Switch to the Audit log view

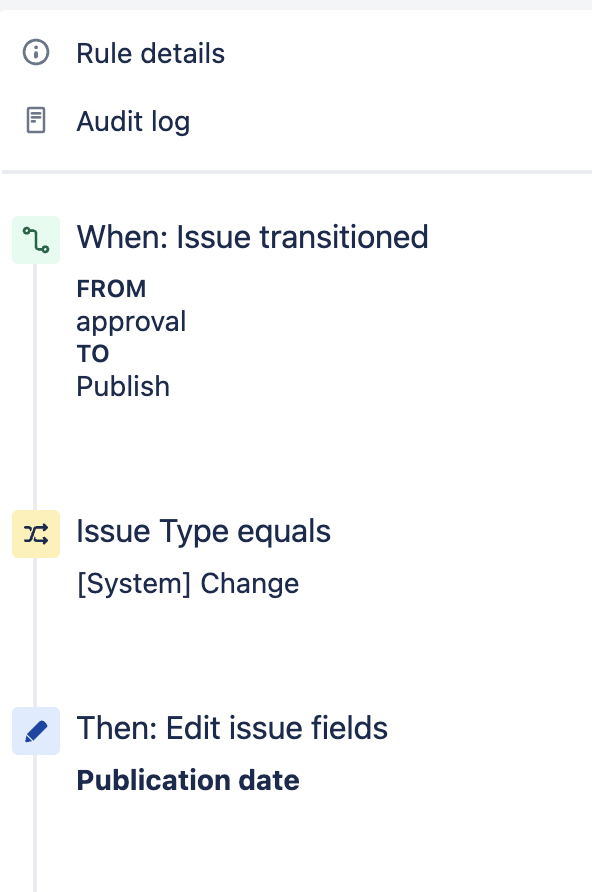133,120
